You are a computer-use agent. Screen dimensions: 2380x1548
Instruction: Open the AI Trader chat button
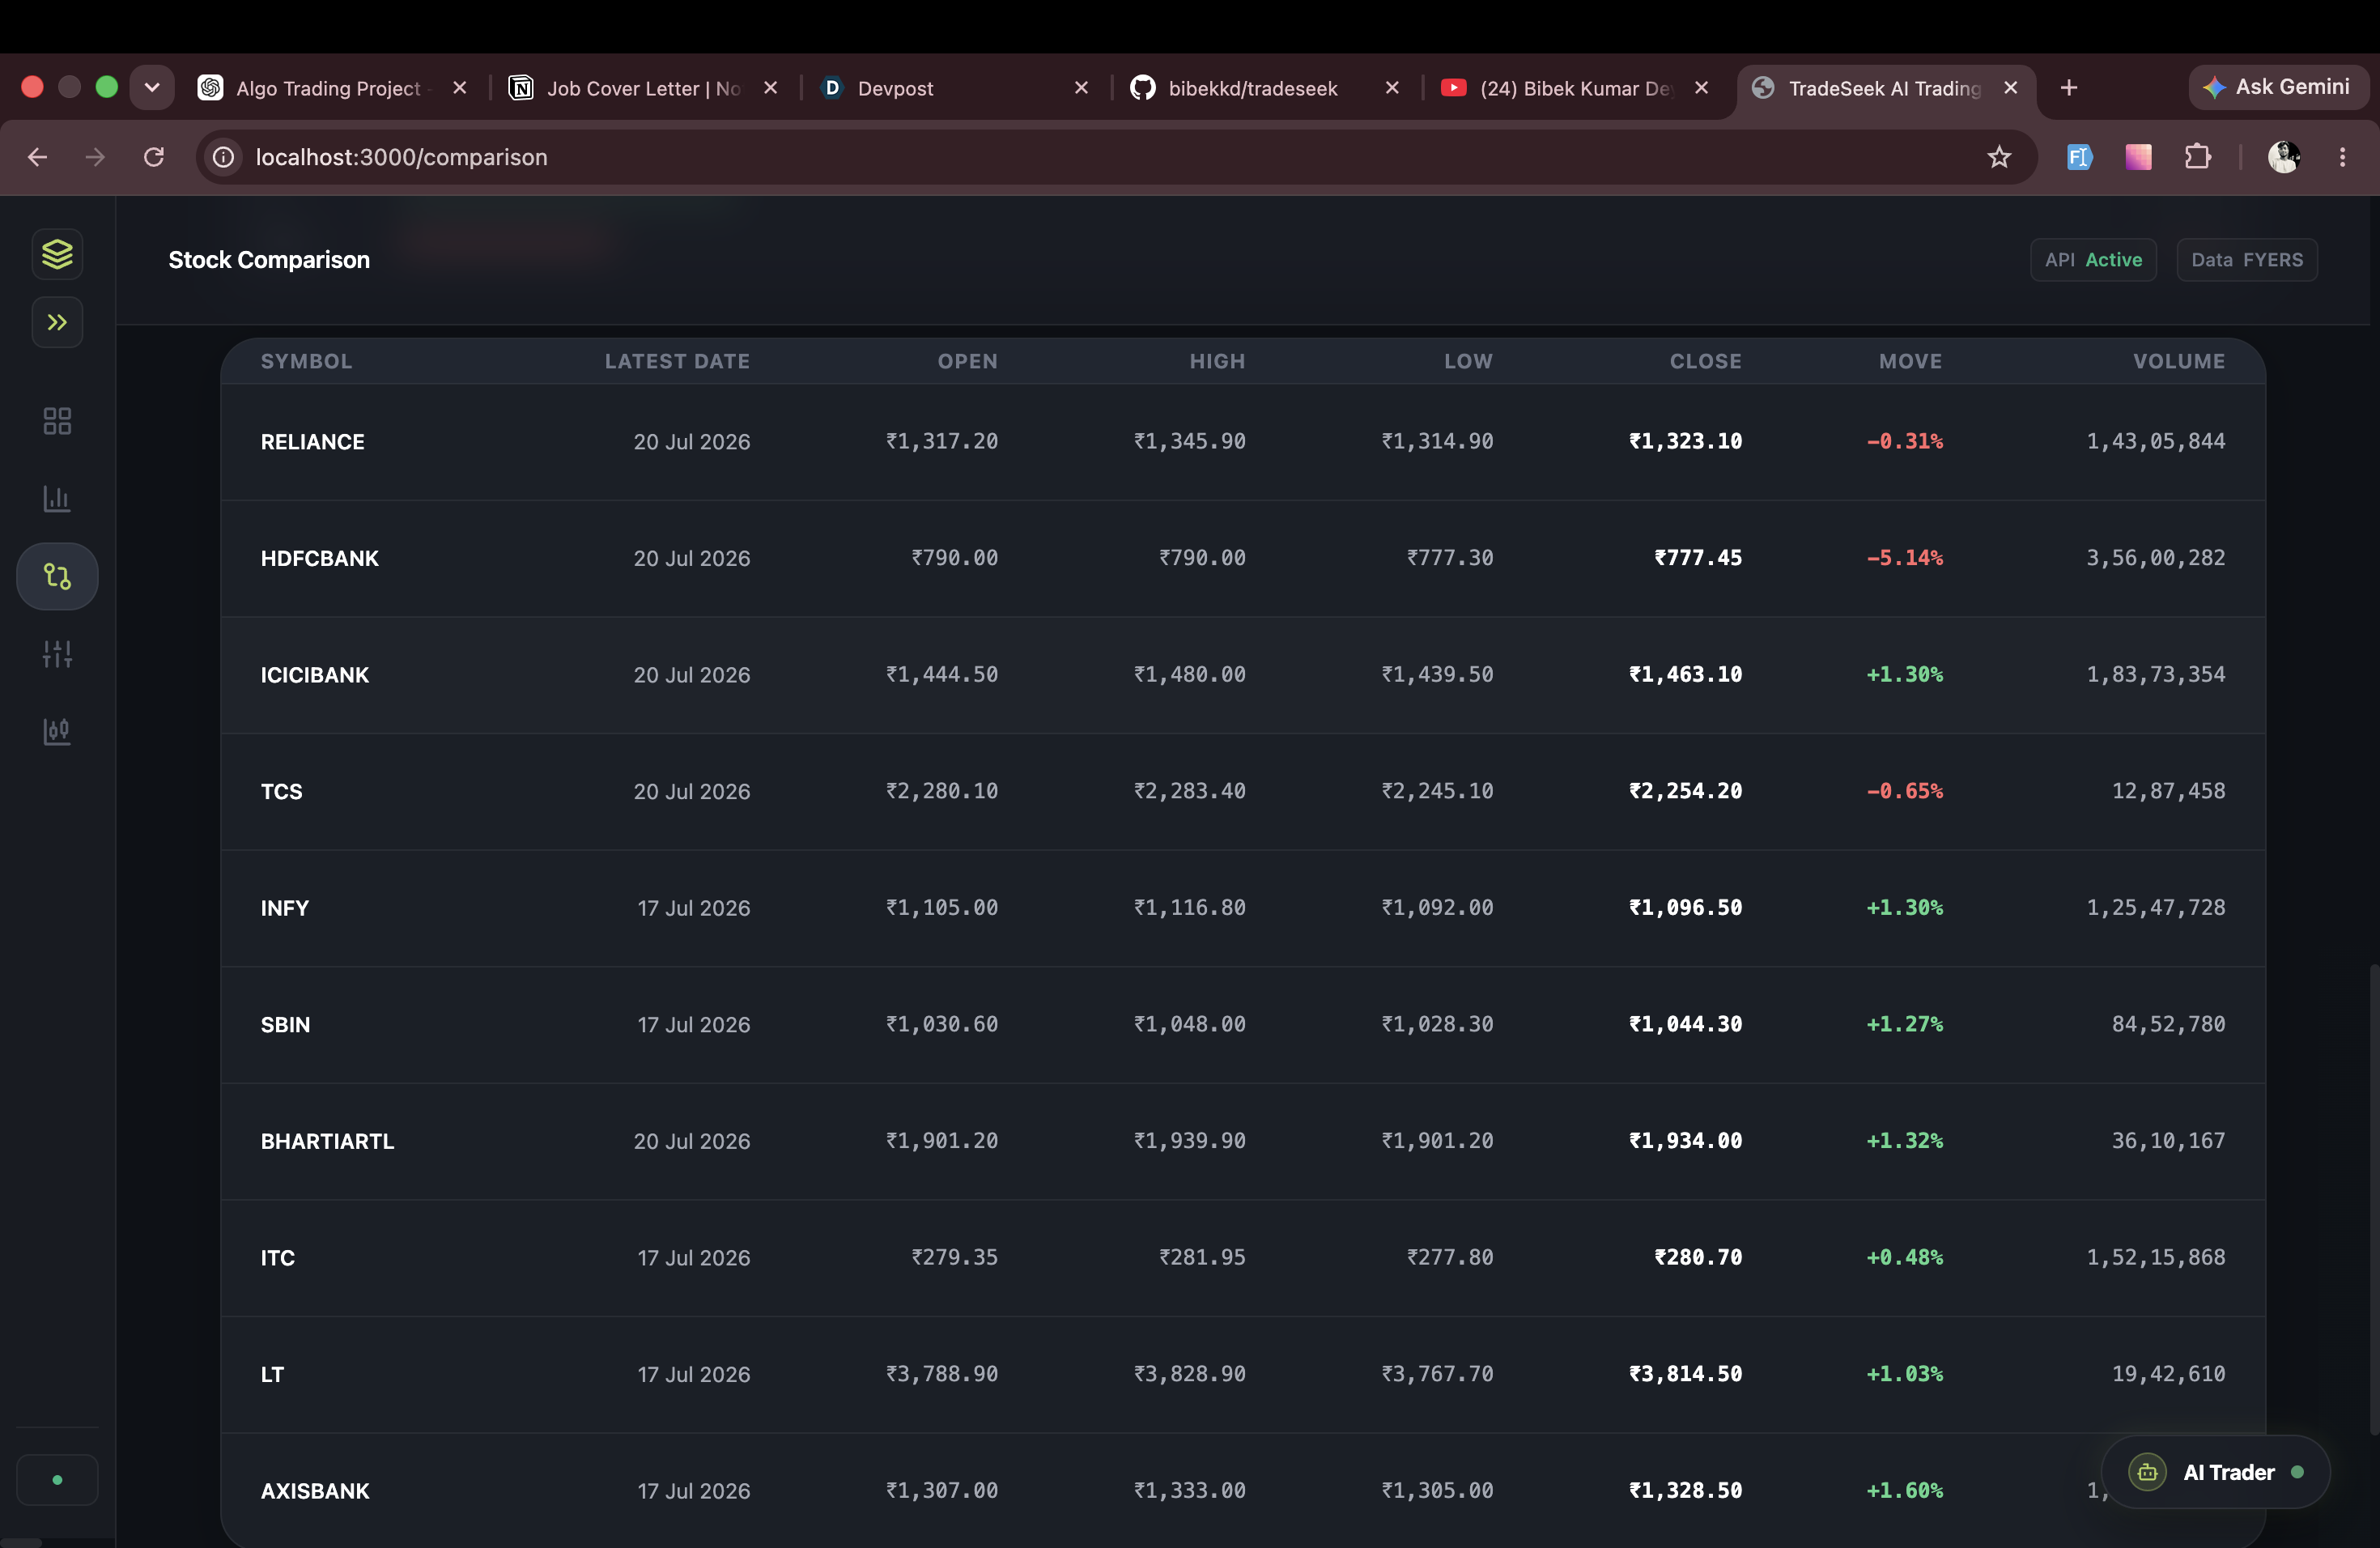pos(2215,1472)
